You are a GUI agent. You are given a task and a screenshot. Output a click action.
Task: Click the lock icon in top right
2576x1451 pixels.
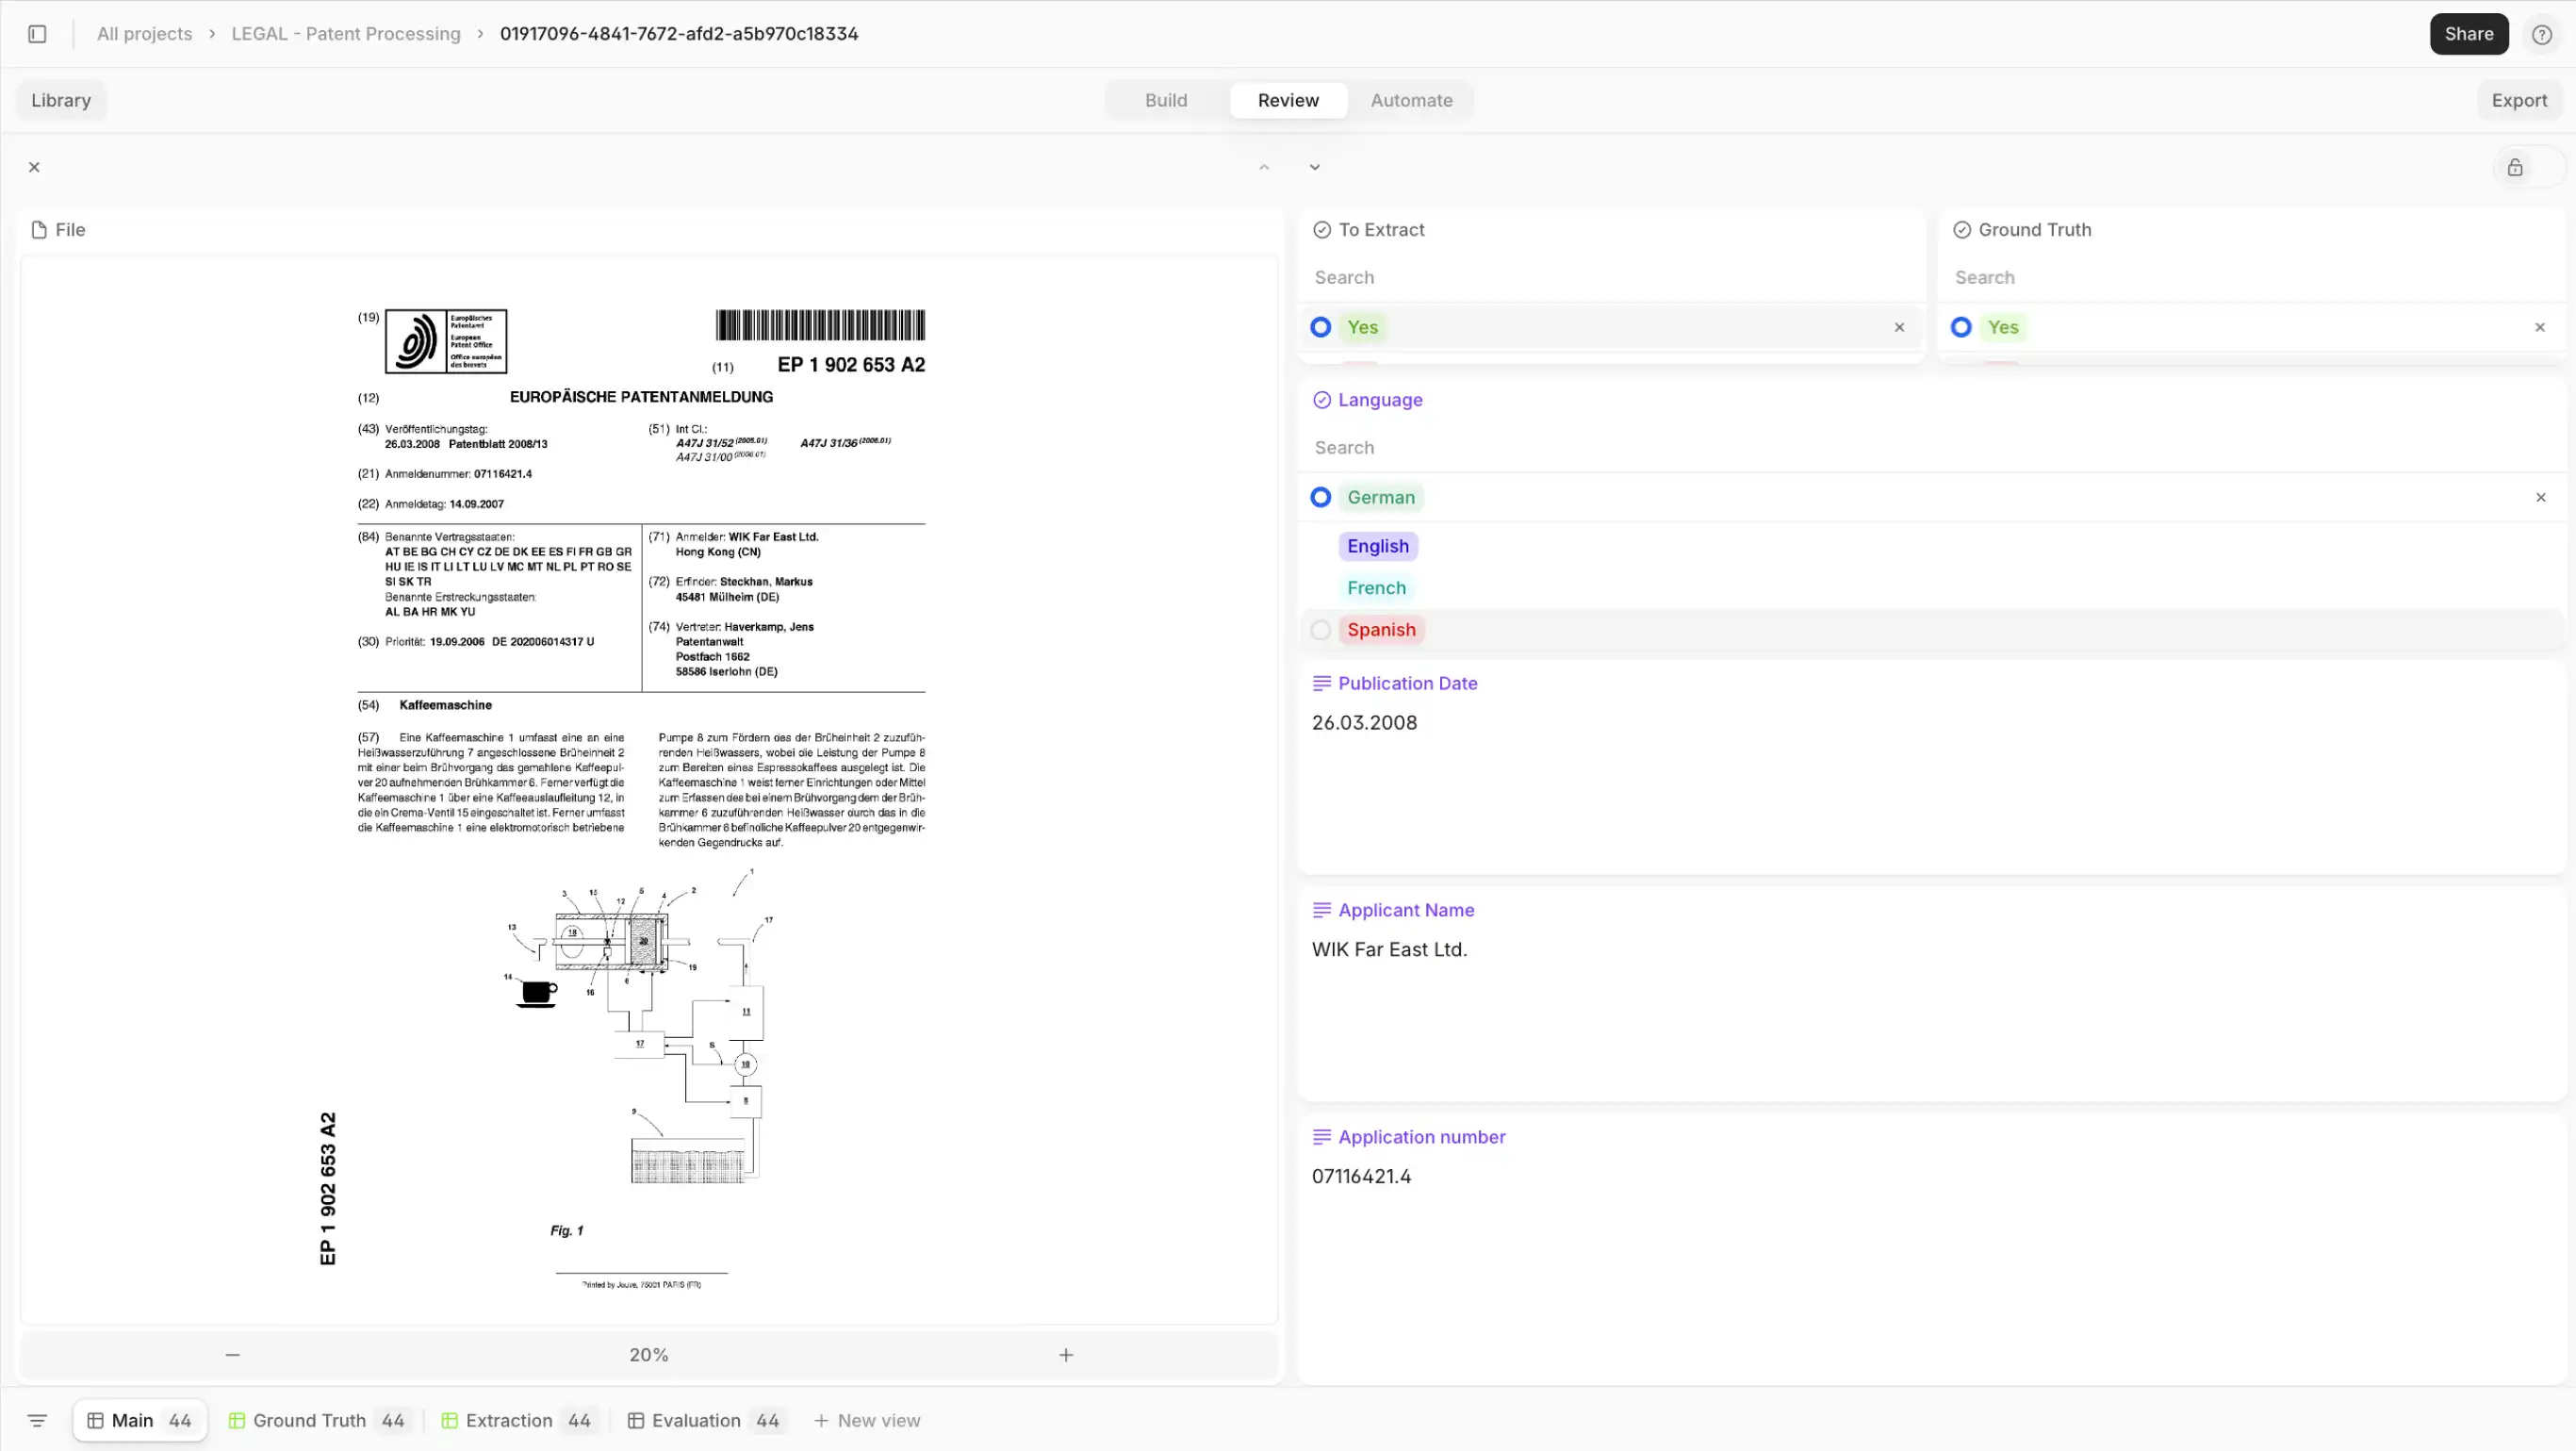2514,166
